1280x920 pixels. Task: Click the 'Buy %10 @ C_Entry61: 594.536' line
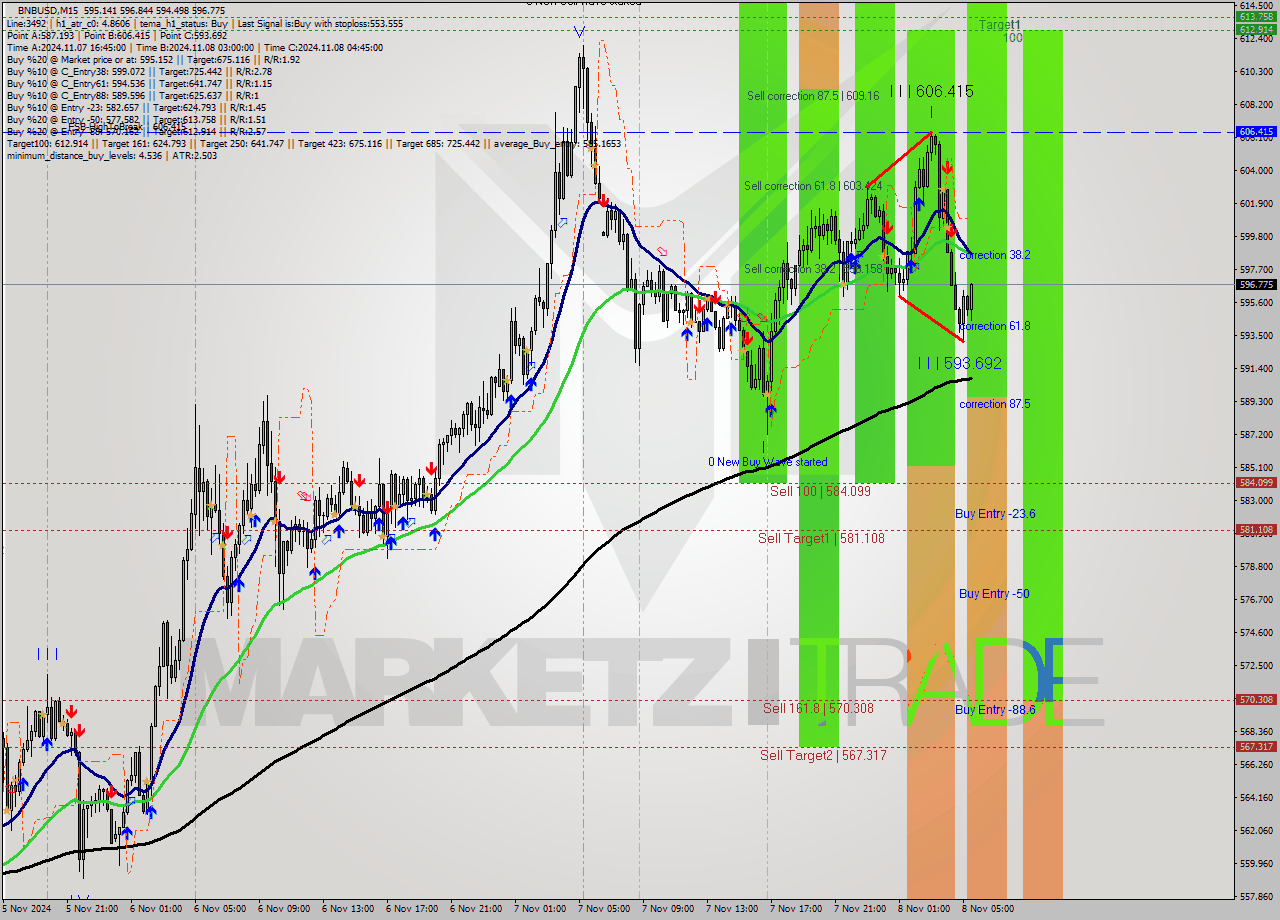pyautogui.click(x=139, y=83)
